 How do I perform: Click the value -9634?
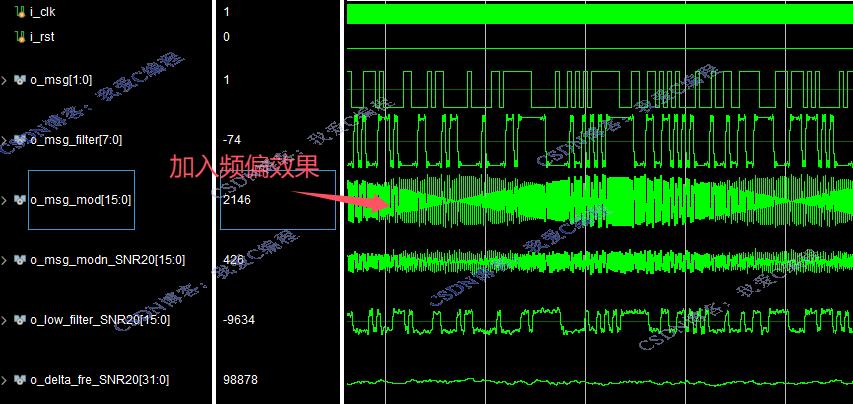coord(239,320)
